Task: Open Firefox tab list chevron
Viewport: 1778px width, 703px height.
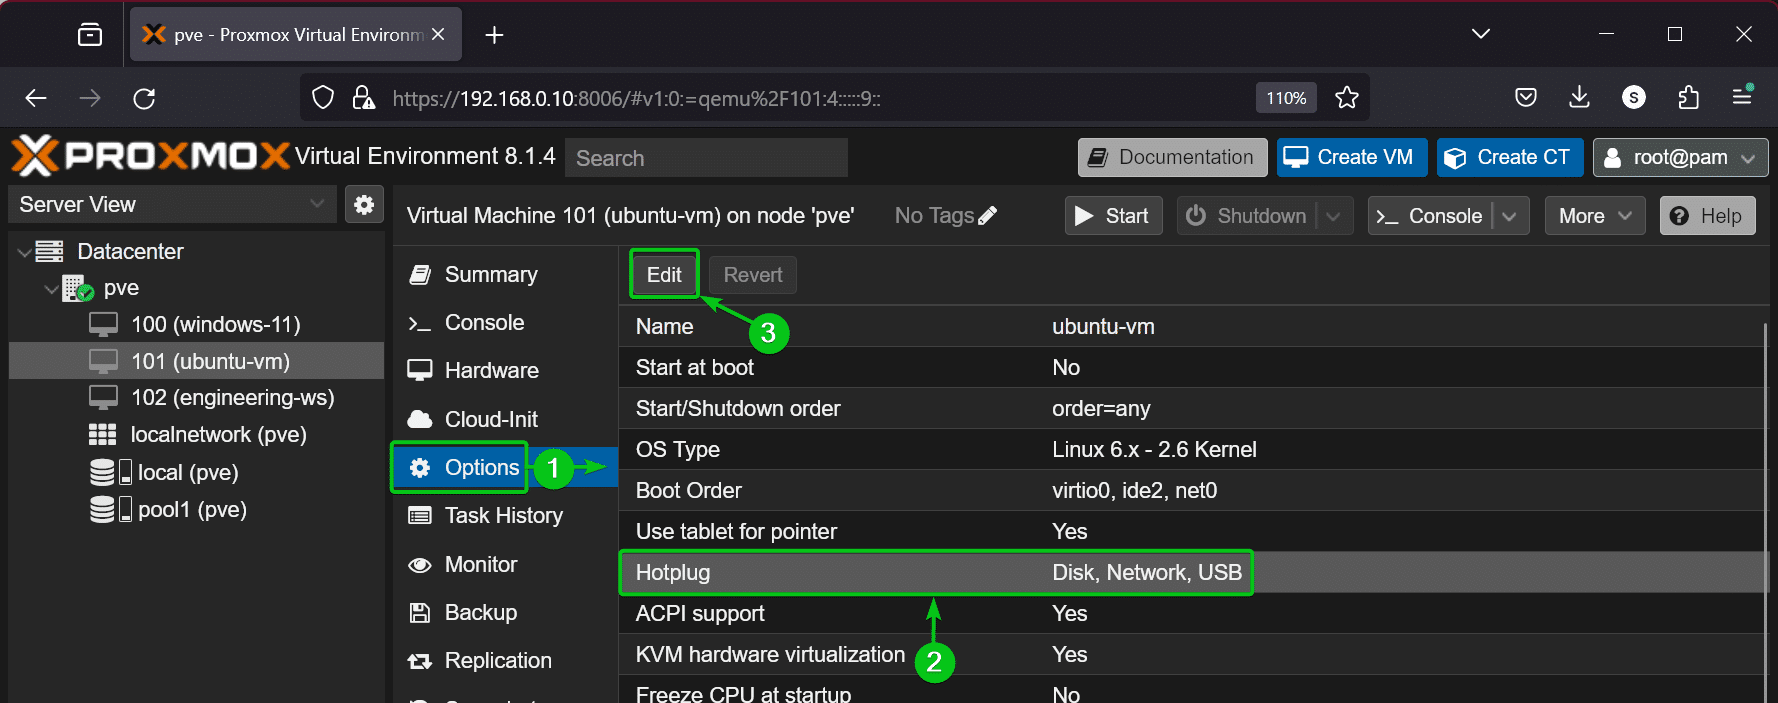Action: click(1481, 34)
